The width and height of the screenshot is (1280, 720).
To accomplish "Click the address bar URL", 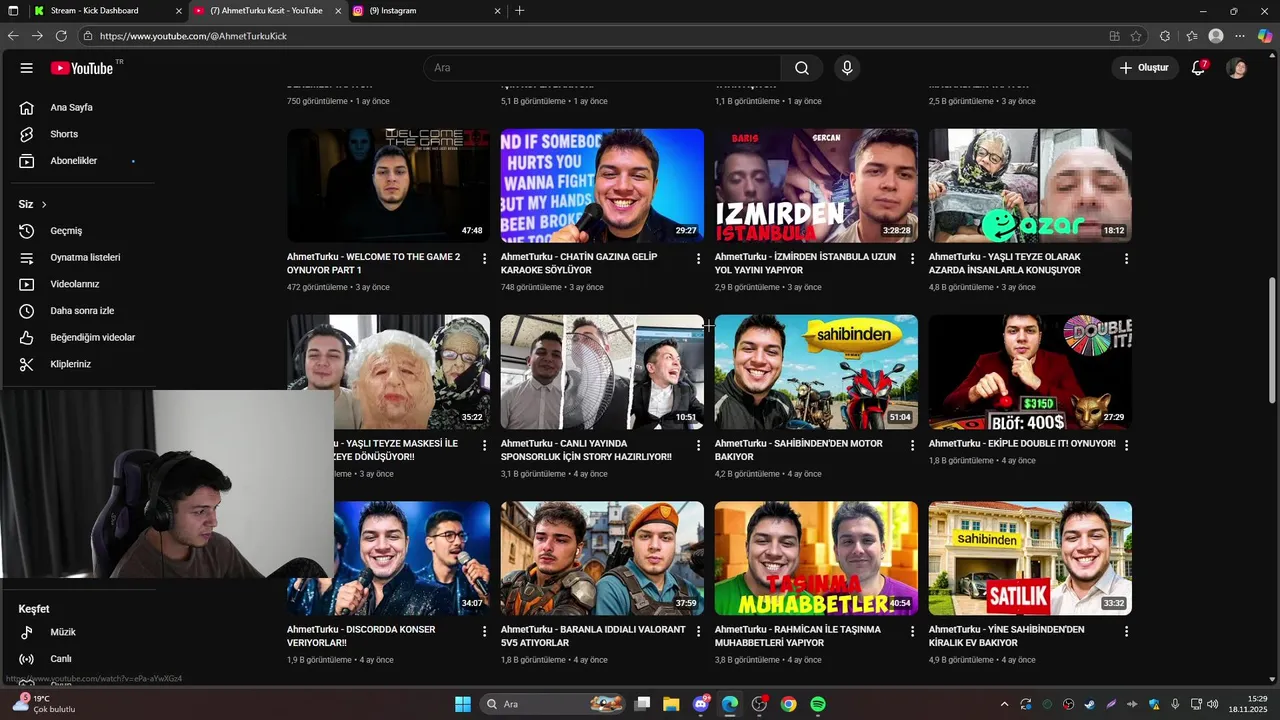I will [x=193, y=36].
